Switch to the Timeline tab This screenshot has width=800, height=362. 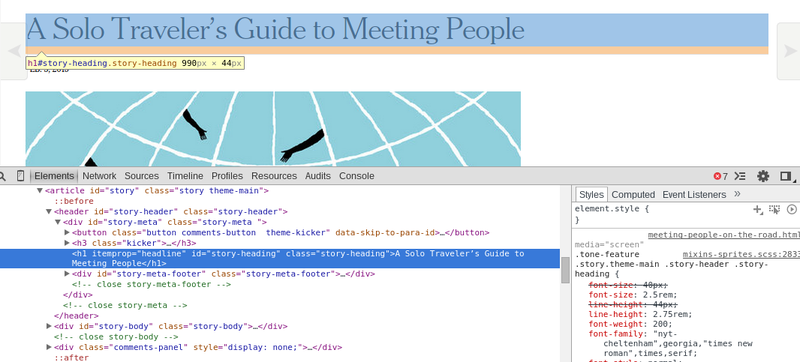185,176
